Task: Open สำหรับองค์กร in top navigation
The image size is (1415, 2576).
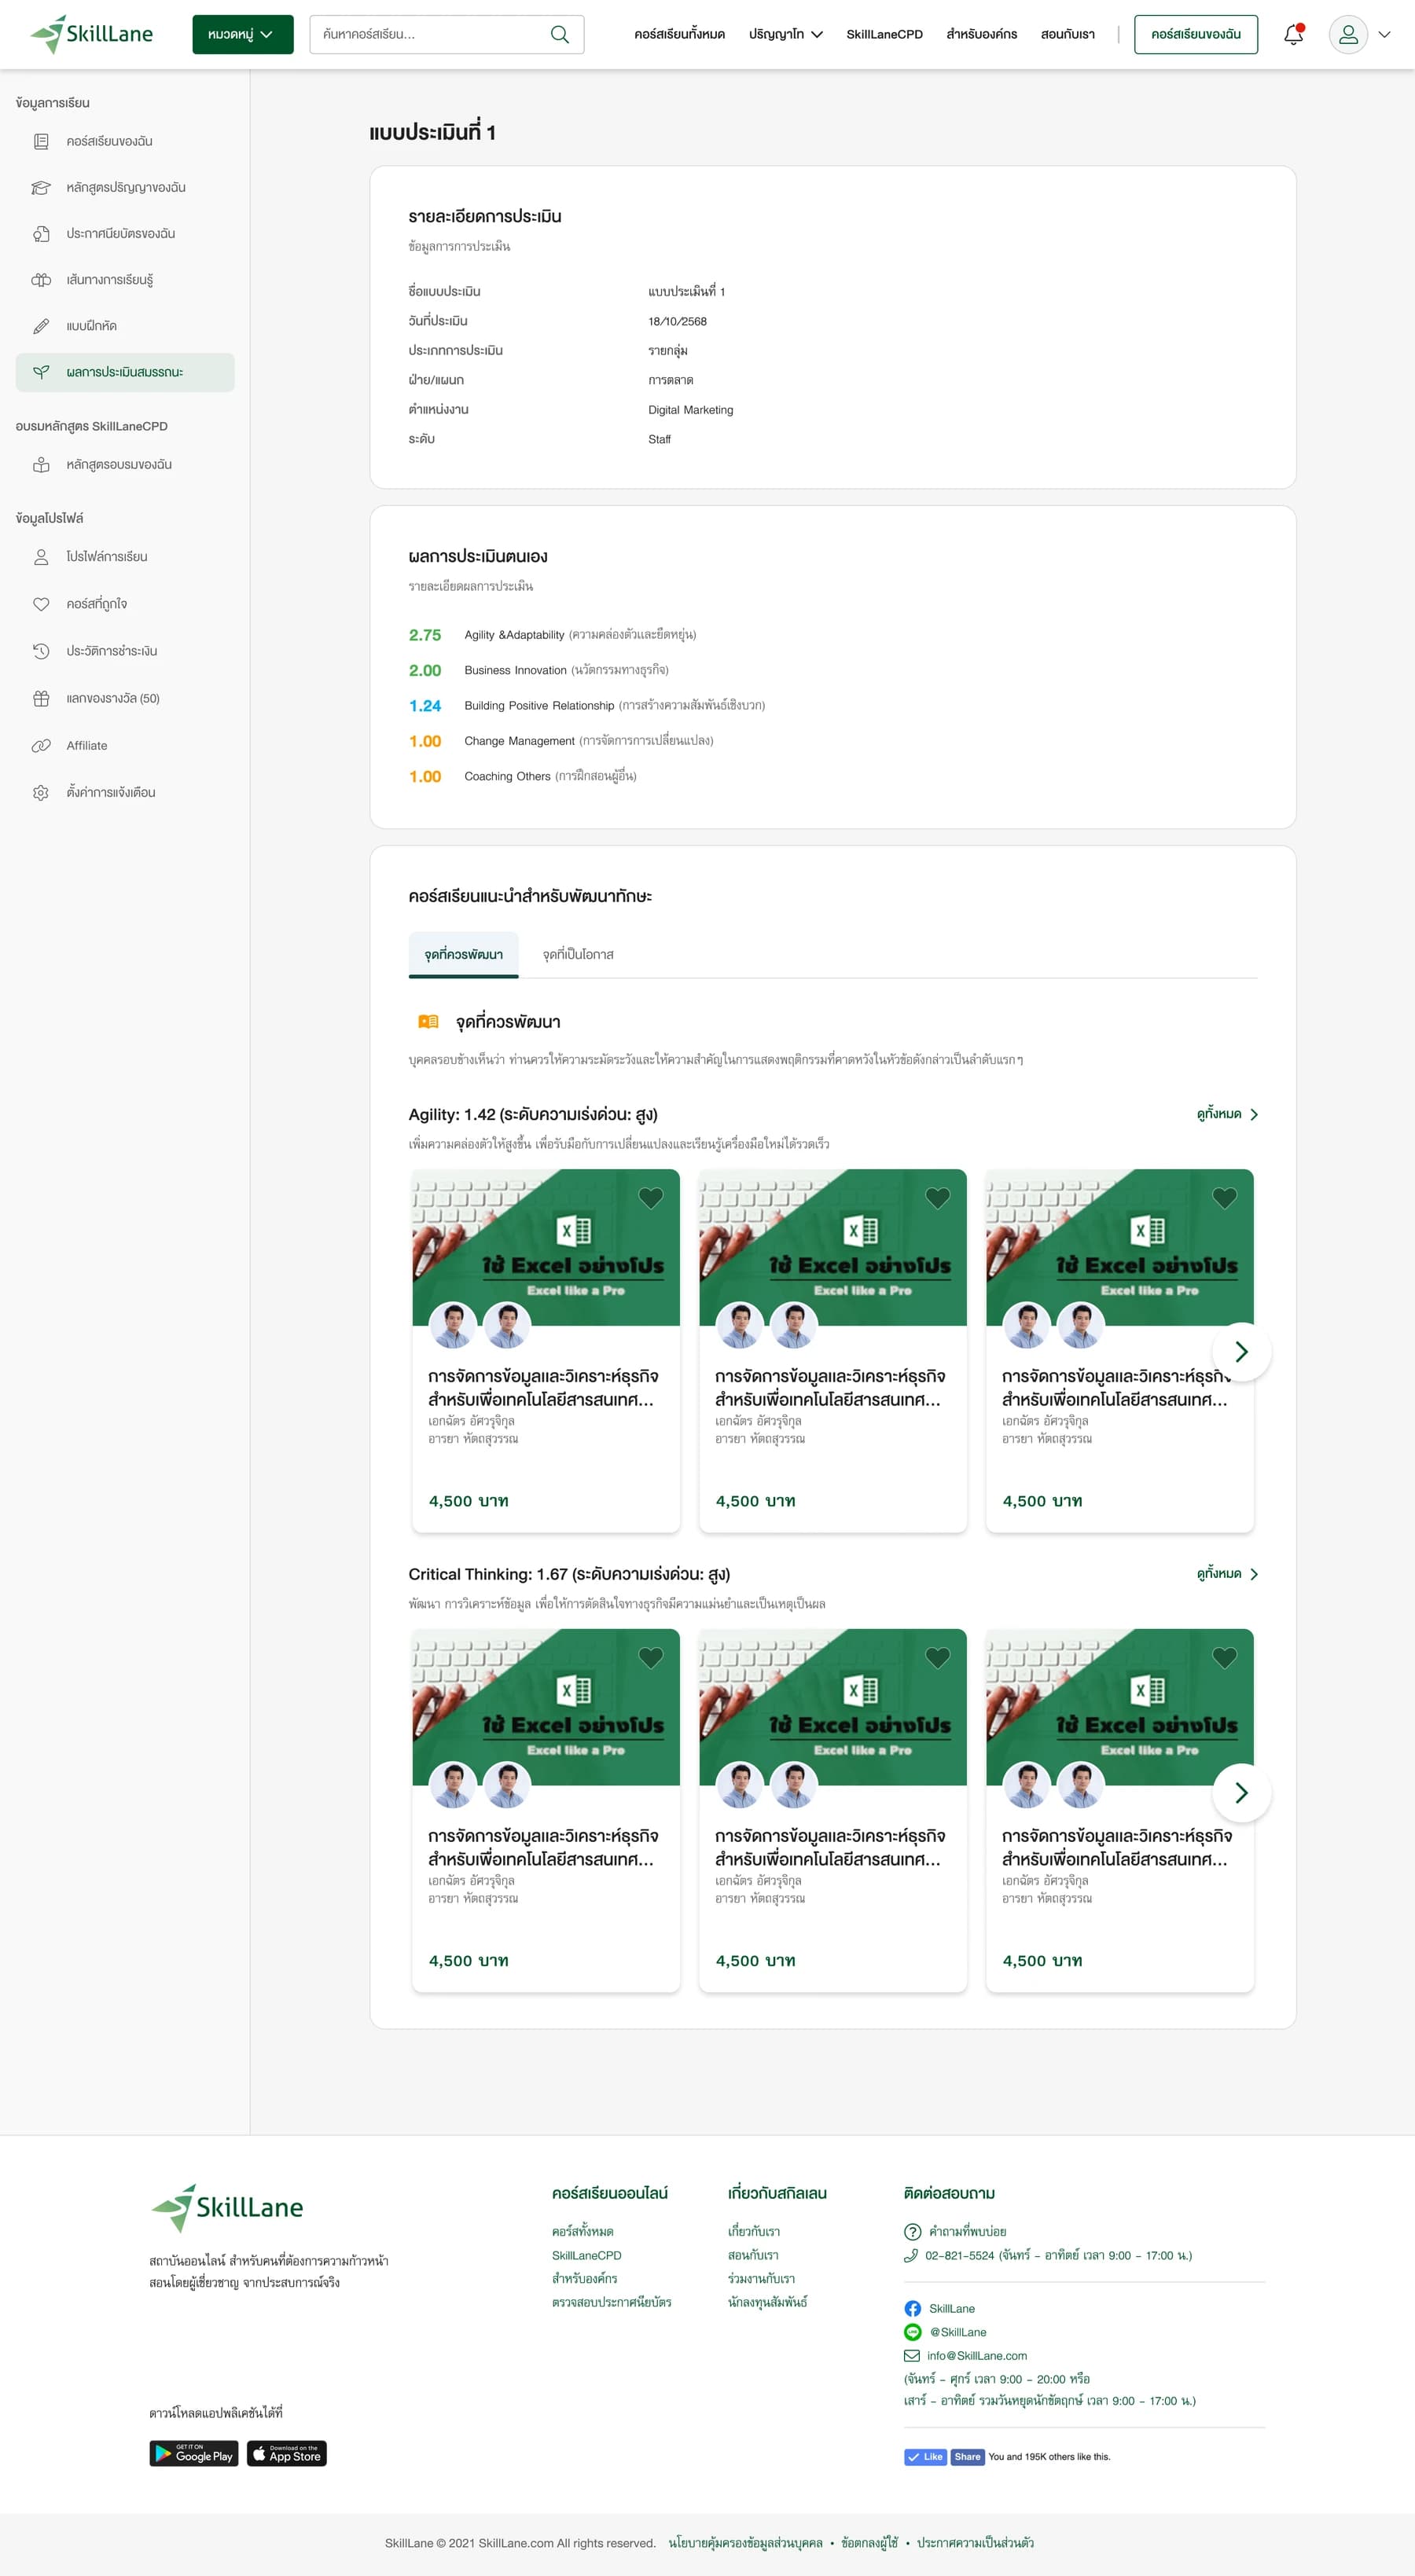Action: pyautogui.click(x=981, y=34)
